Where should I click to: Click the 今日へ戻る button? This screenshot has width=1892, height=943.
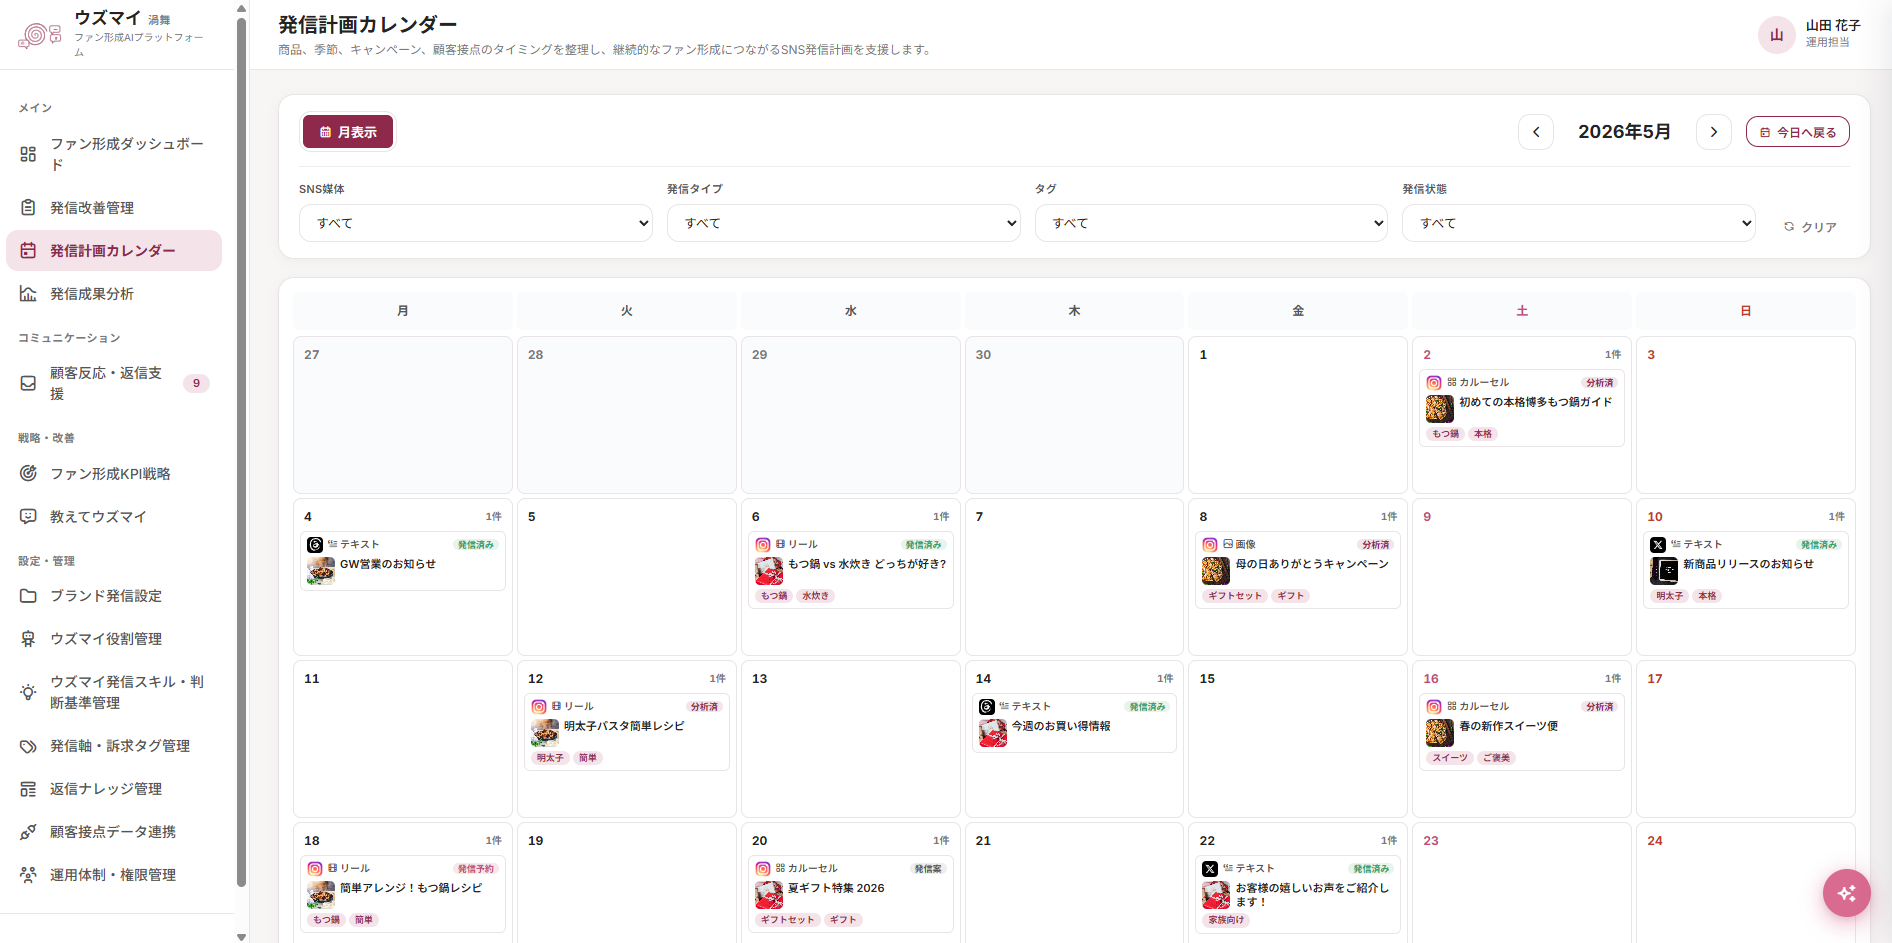pyautogui.click(x=1798, y=132)
